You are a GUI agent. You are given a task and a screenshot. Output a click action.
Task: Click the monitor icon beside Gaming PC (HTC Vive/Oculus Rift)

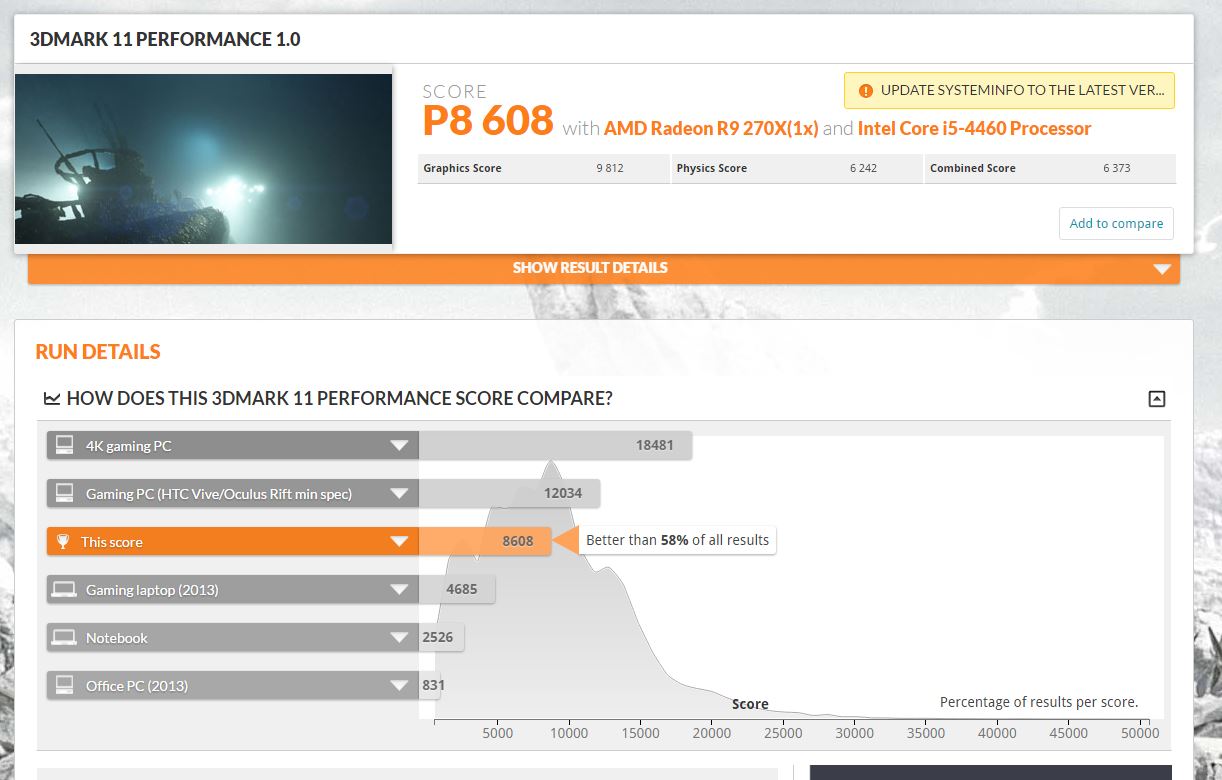tap(64, 494)
